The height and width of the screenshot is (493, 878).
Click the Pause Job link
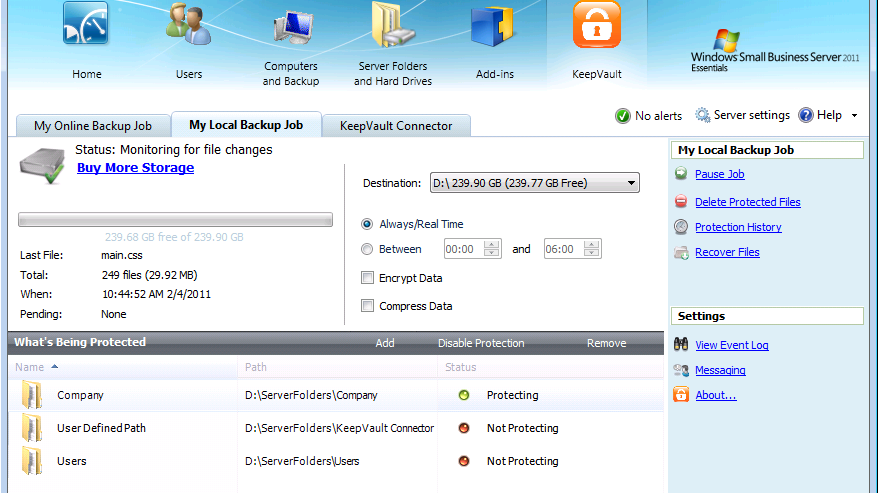coord(719,174)
